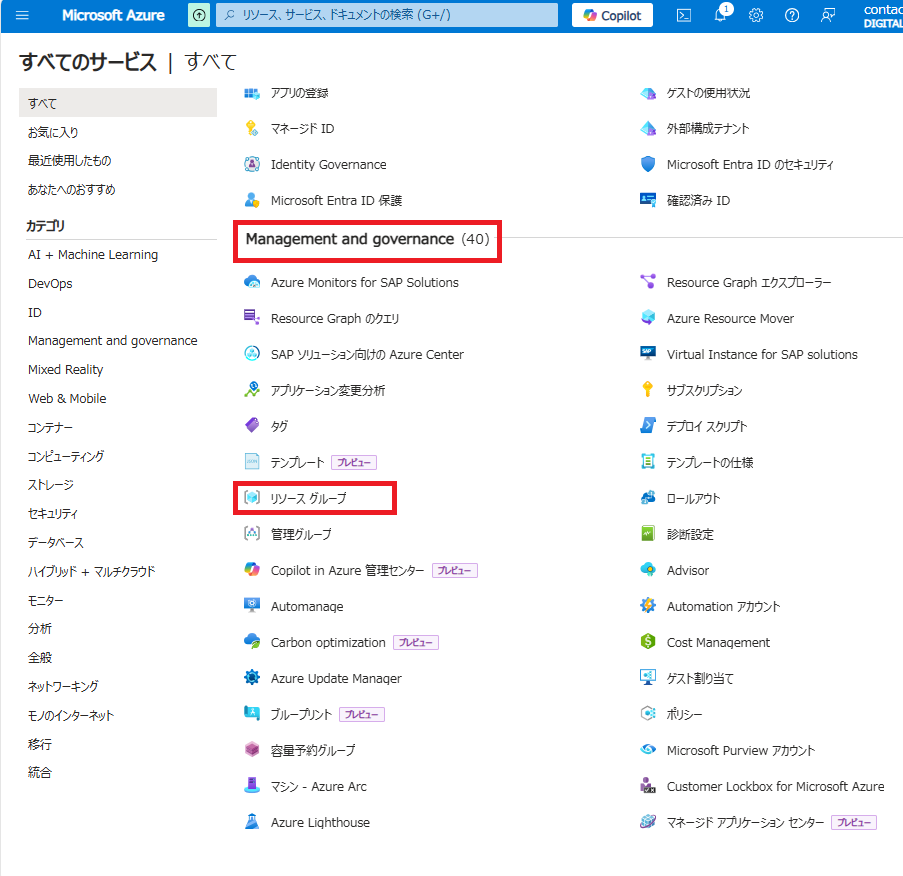Select お気に入り in the sidebar
The height and width of the screenshot is (876, 903).
pos(53,132)
